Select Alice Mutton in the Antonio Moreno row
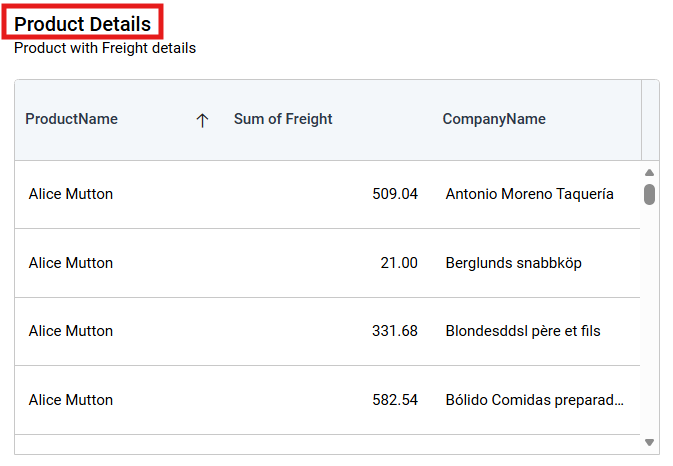 pyautogui.click(x=71, y=194)
